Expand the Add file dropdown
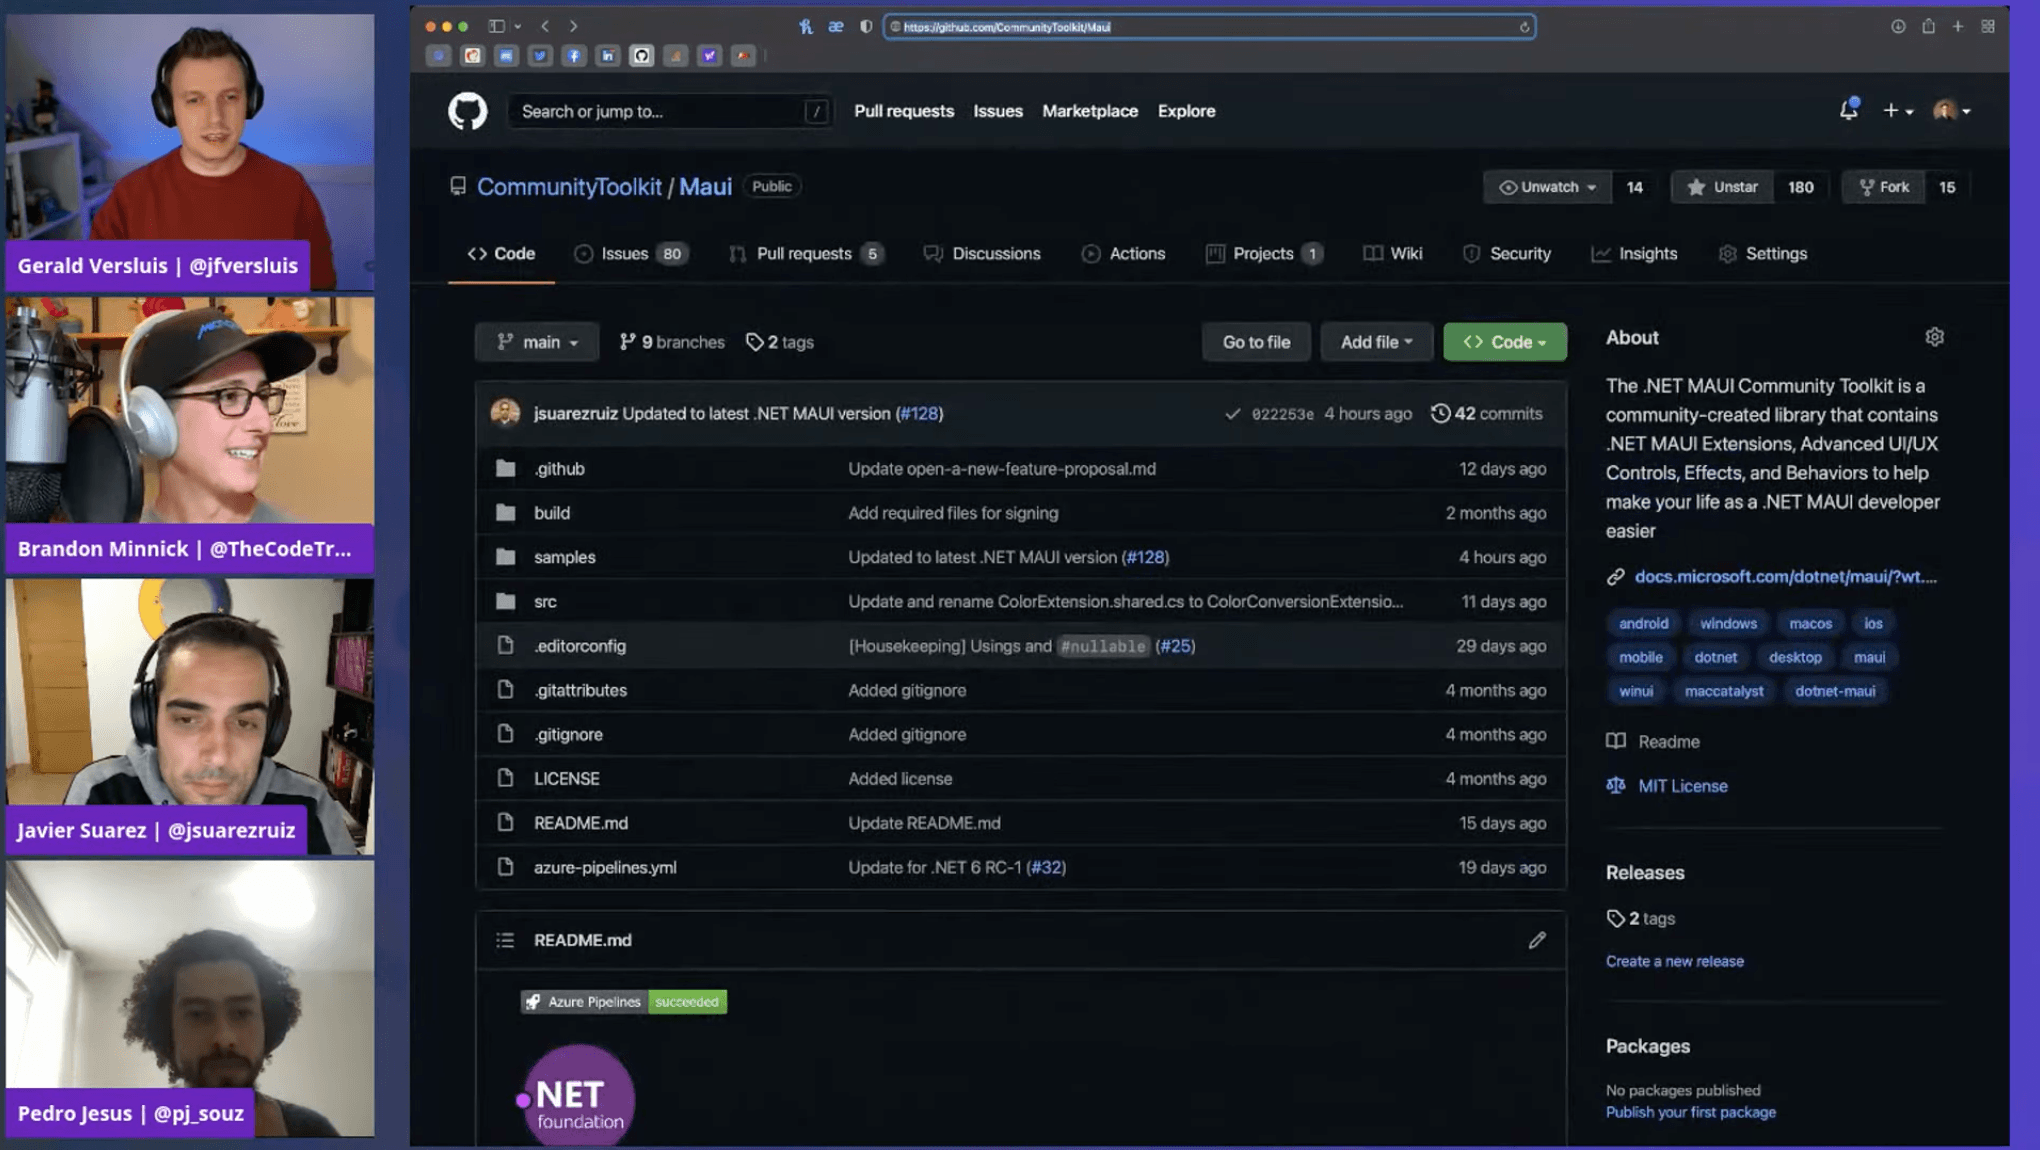2040x1150 pixels. pyautogui.click(x=1376, y=342)
